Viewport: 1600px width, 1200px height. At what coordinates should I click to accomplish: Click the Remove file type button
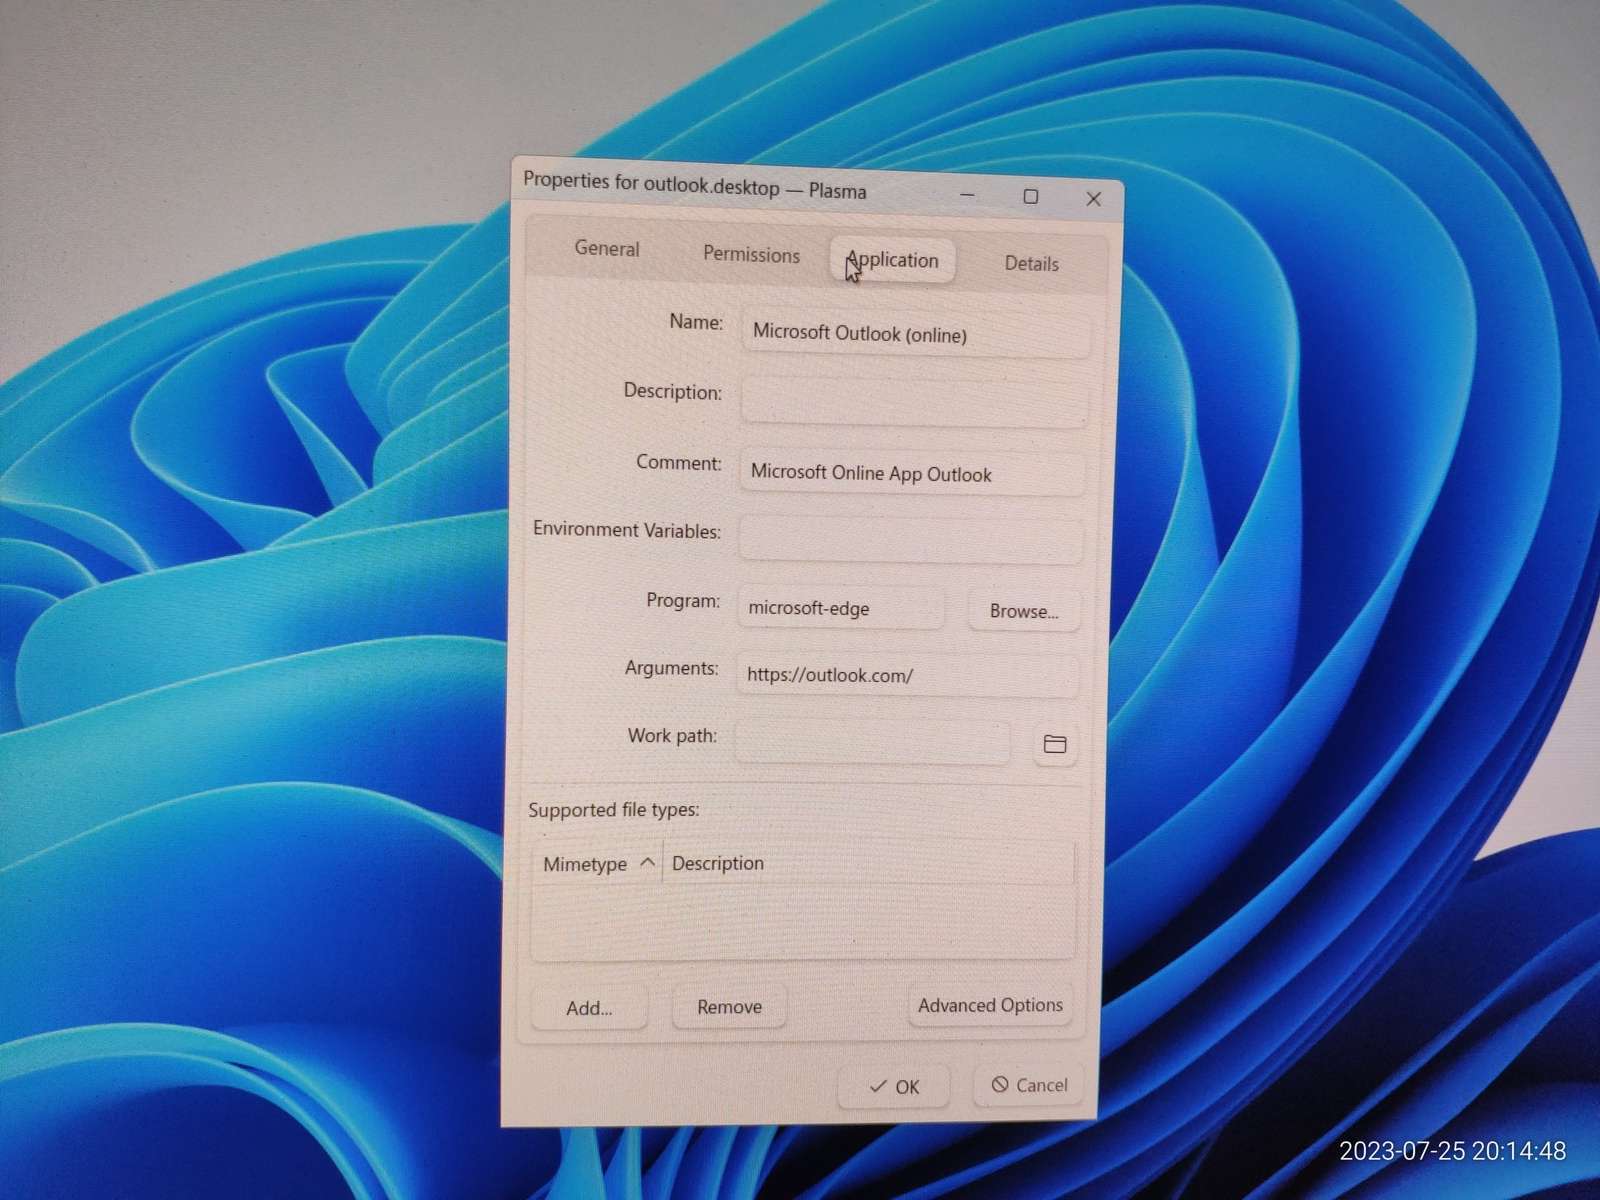(729, 1007)
